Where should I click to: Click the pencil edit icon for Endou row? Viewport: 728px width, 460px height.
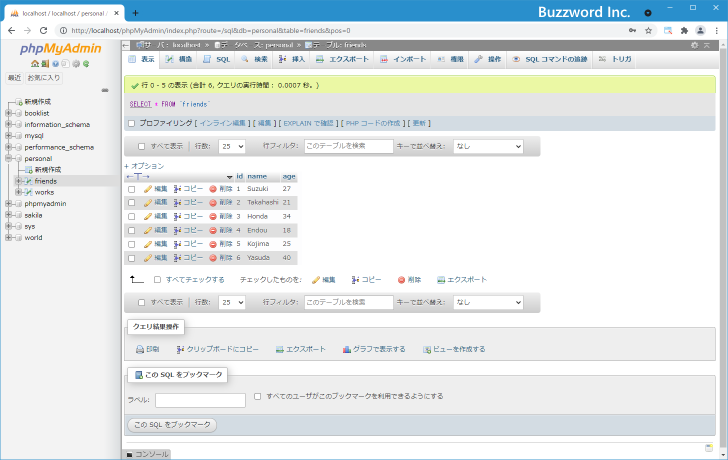coord(148,230)
